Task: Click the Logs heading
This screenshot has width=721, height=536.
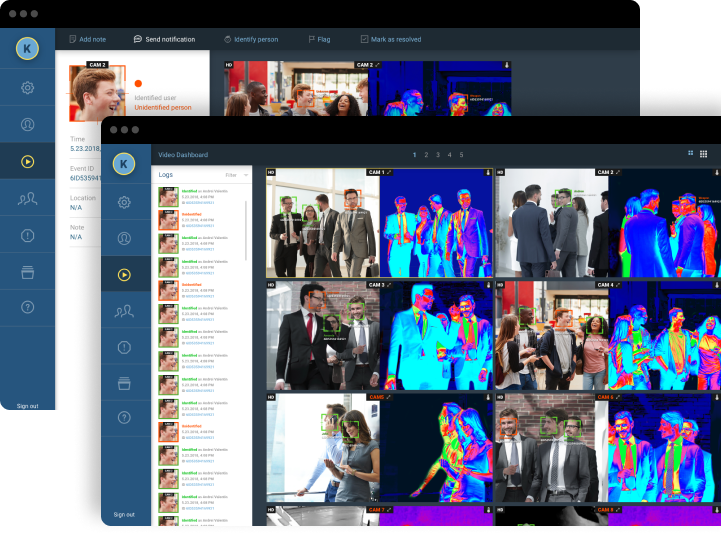Action: 166,175
